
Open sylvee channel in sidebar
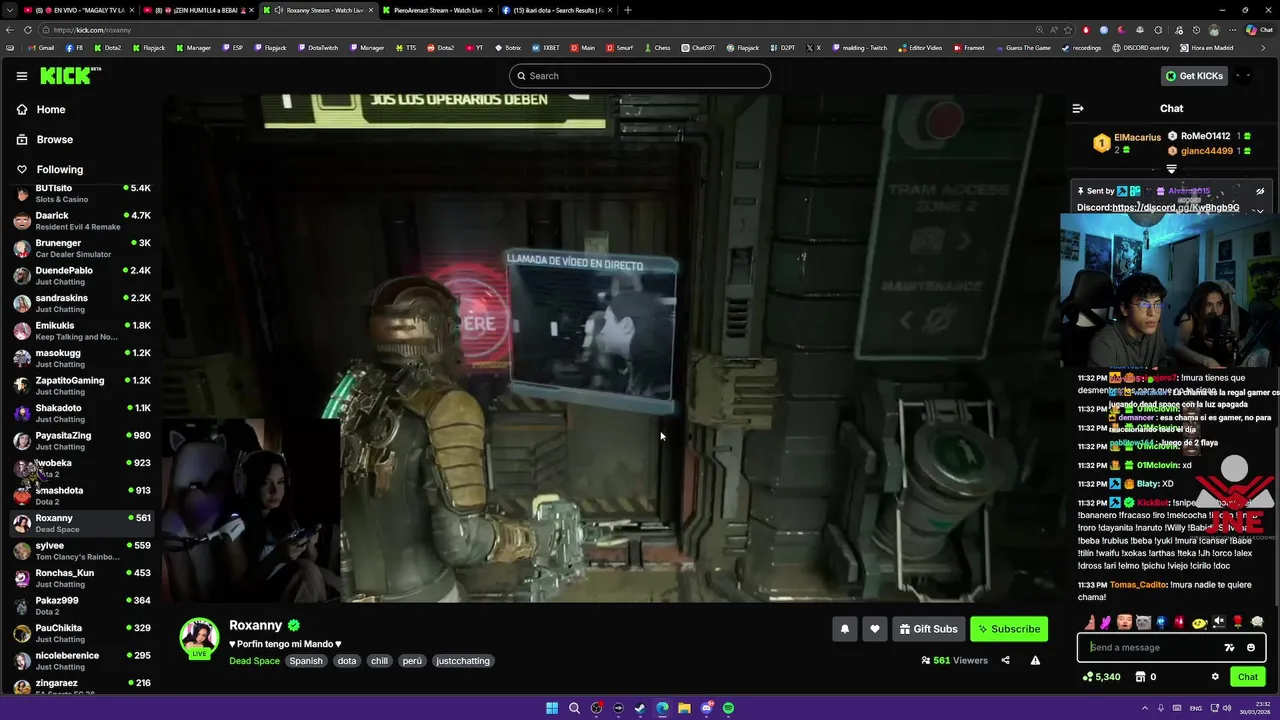point(82,551)
